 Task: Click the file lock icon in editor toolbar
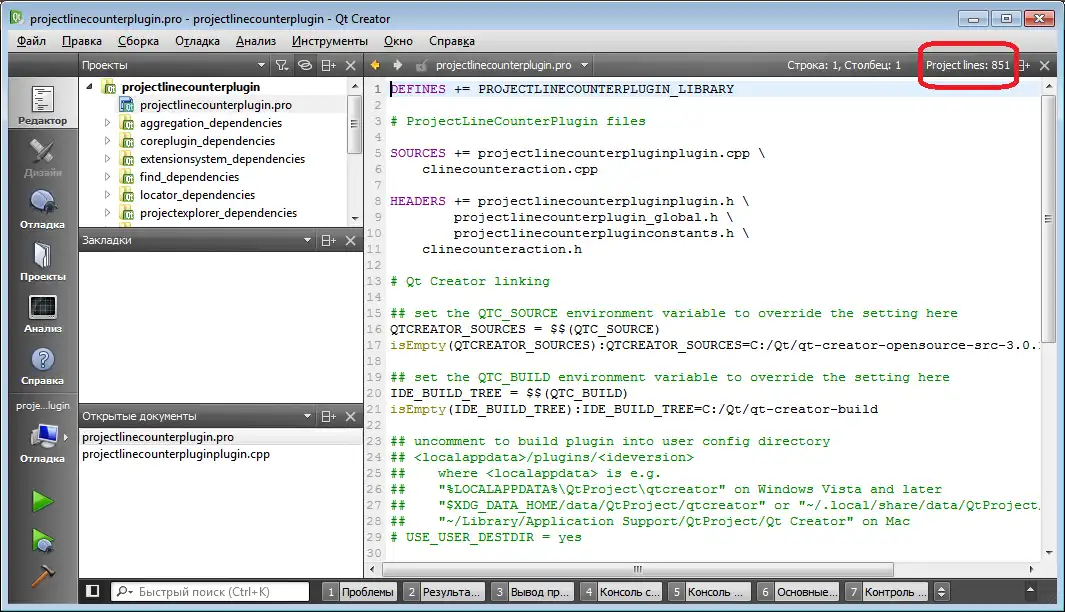(422, 65)
